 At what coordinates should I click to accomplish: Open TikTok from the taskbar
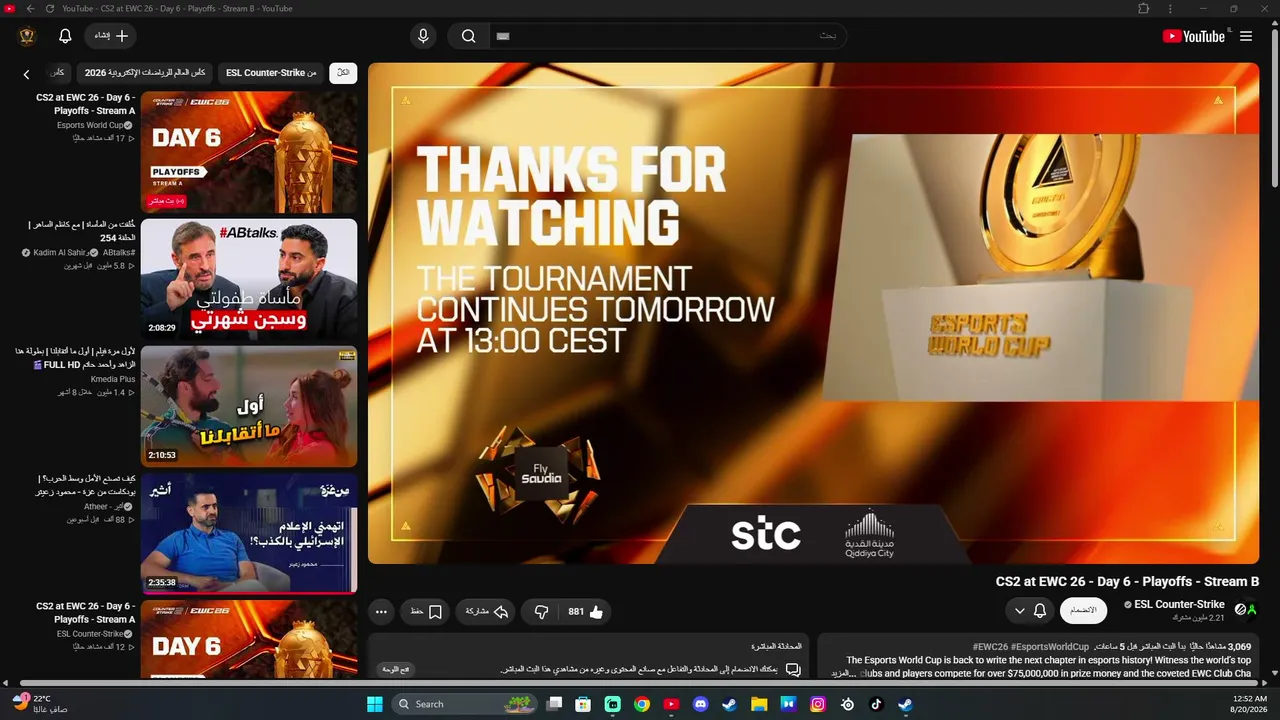876,704
